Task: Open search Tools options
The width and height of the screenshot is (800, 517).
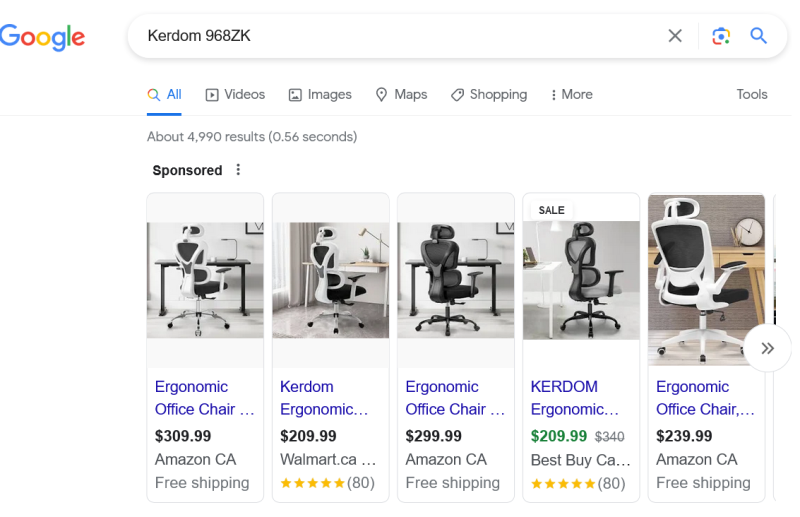Action: (x=752, y=94)
